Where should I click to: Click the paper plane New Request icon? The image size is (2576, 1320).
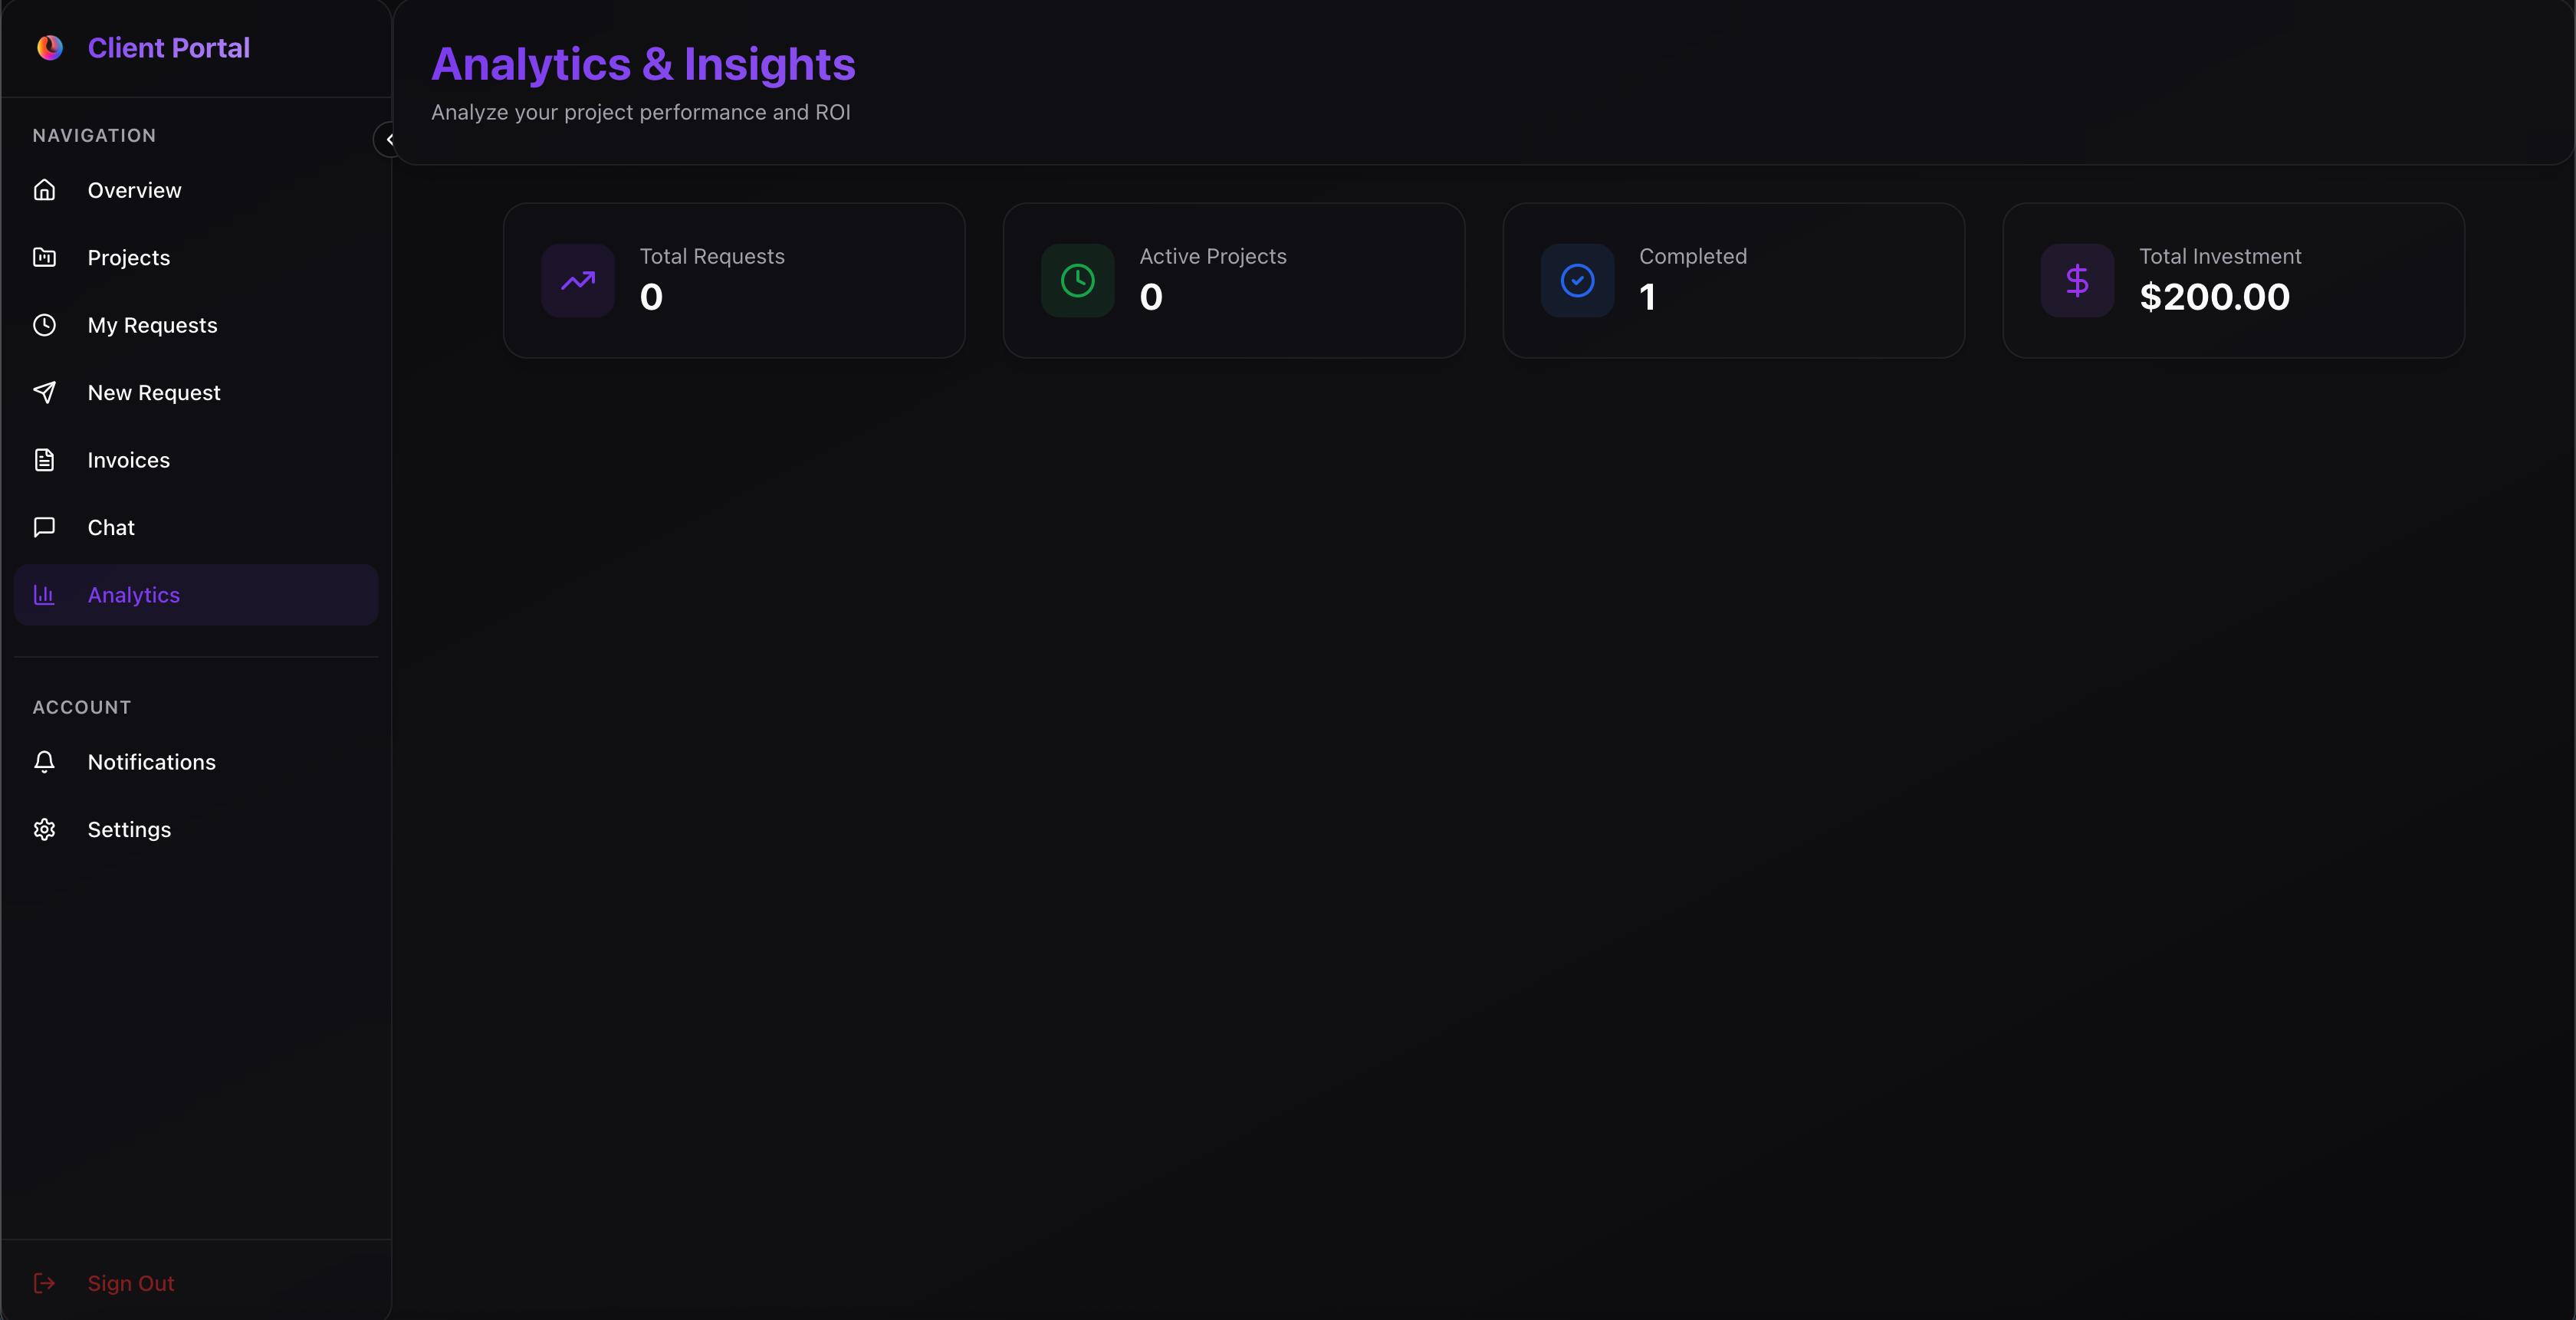click(45, 392)
